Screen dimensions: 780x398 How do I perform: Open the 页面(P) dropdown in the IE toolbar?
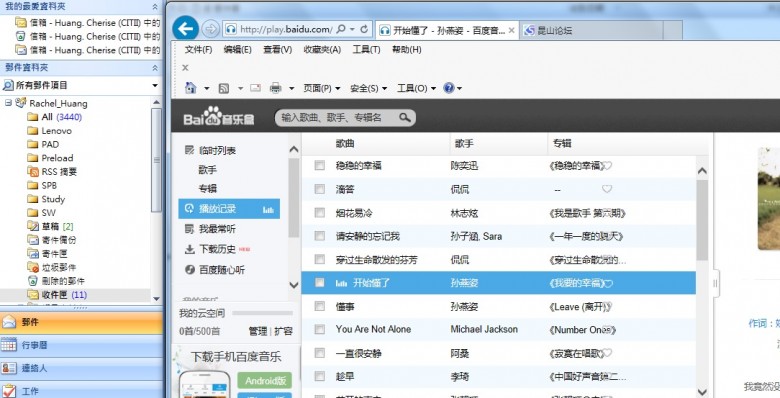pos(321,89)
